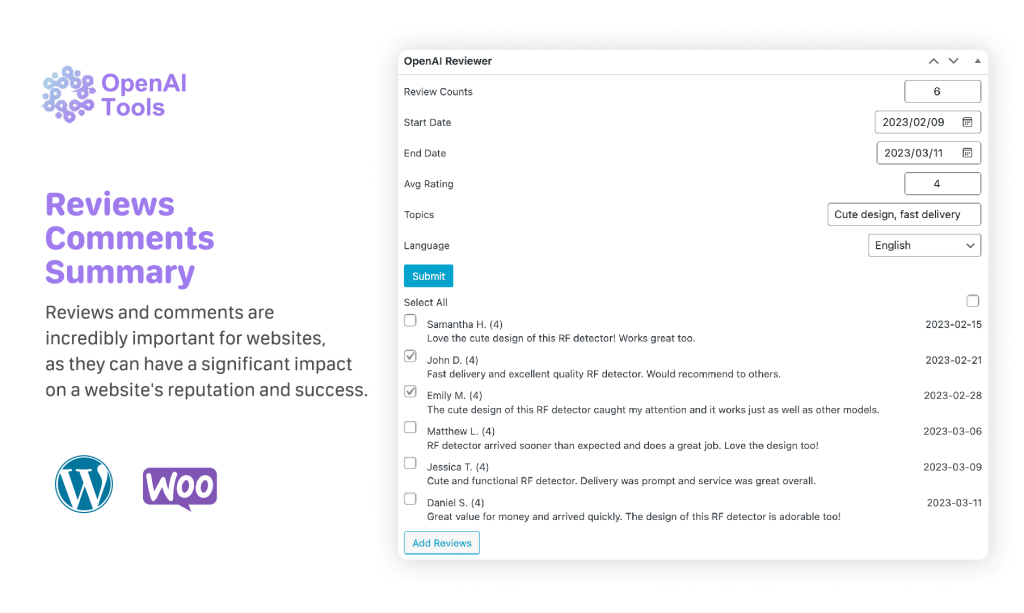Check Samantha H.'s review
Image resolution: width=1024 pixels, height=613 pixels.
[410, 319]
